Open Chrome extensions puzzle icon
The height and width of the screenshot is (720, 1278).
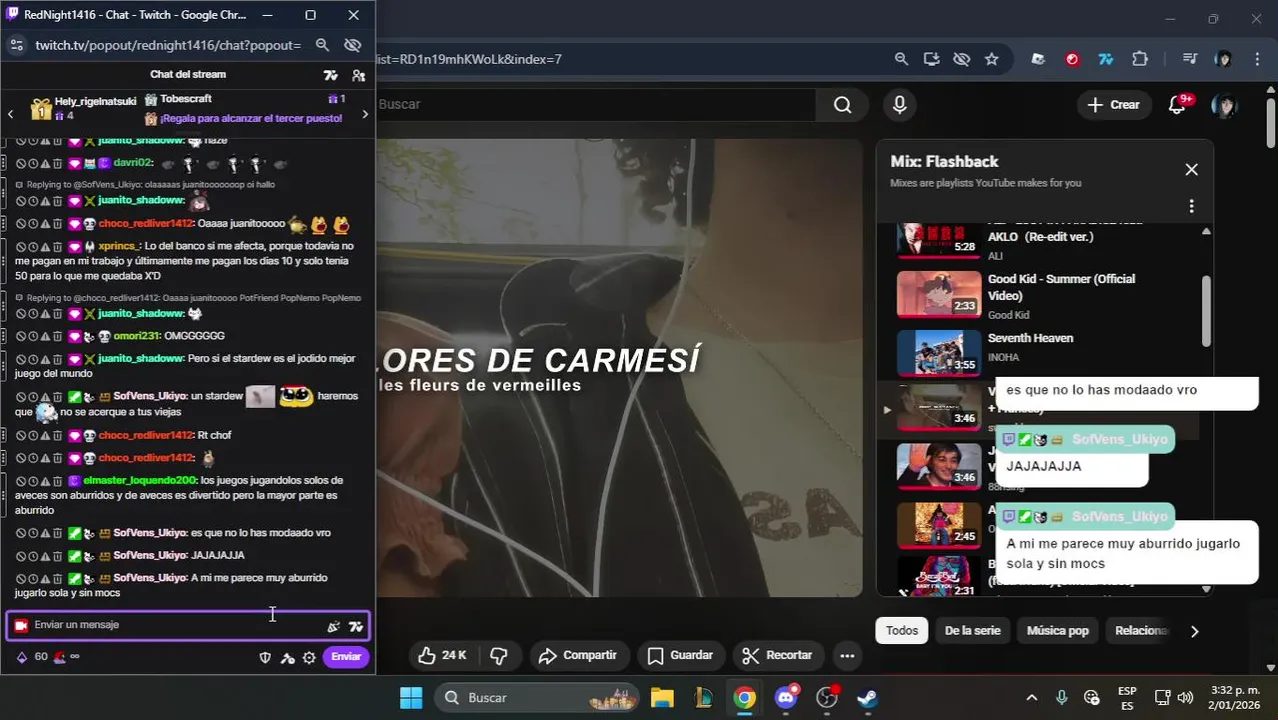pos(1140,59)
